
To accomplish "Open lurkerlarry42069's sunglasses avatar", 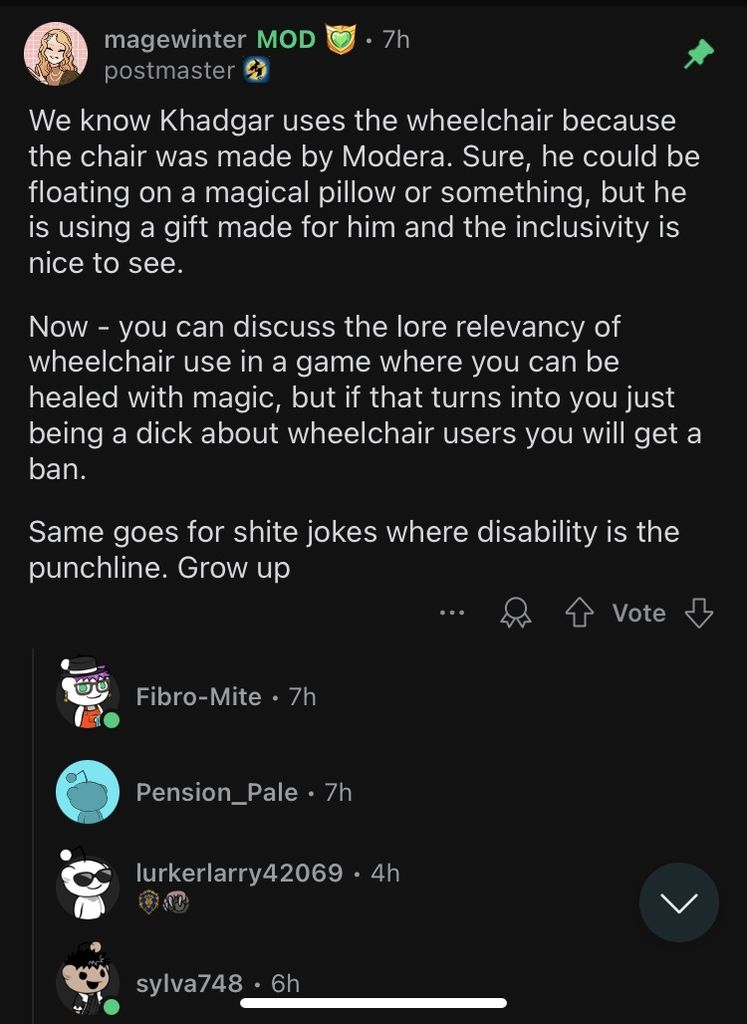I will click(87, 883).
